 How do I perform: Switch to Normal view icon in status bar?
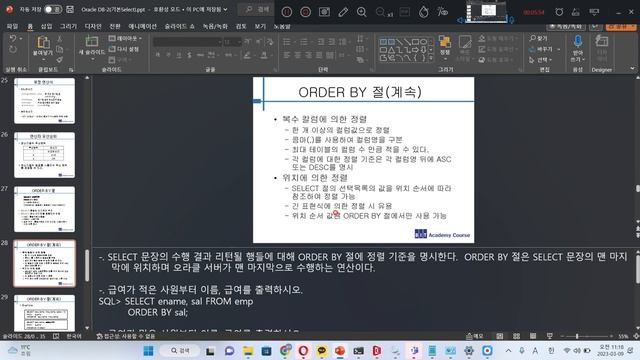(500, 336)
